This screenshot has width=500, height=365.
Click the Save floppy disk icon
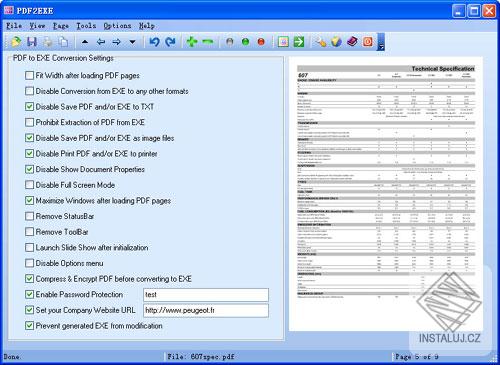point(32,42)
